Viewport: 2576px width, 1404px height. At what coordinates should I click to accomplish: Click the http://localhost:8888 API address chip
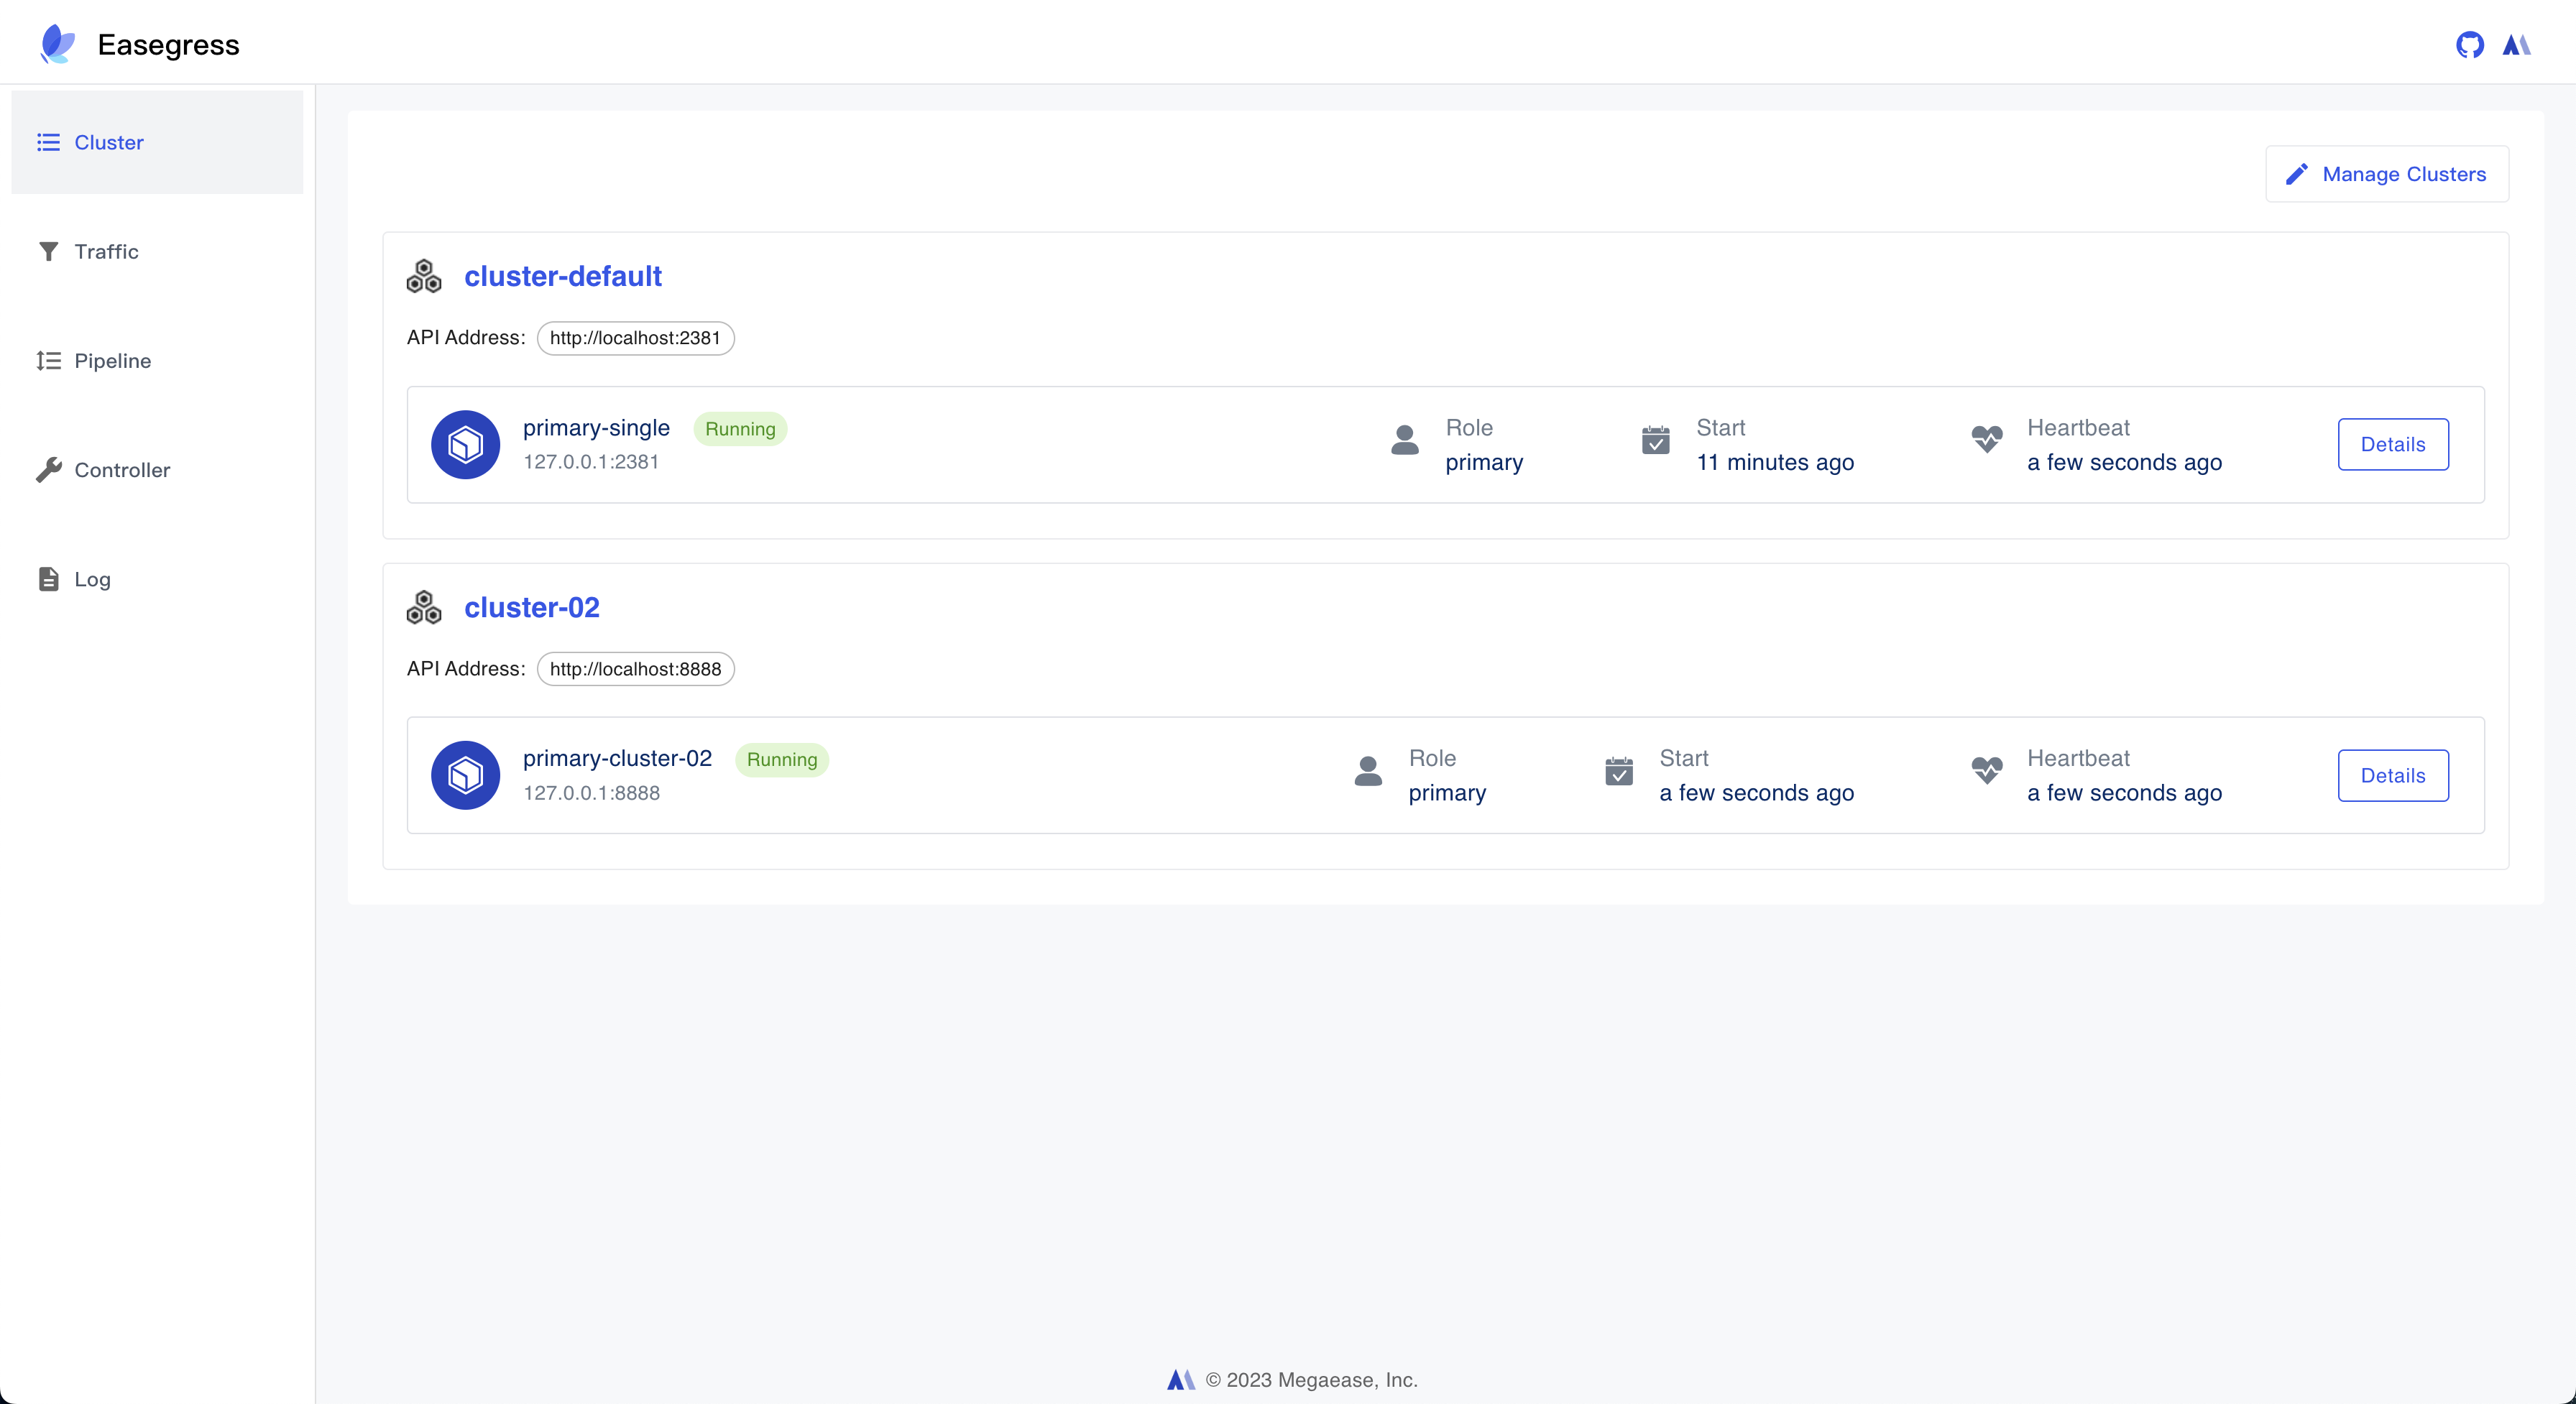click(x=635, y=669)
